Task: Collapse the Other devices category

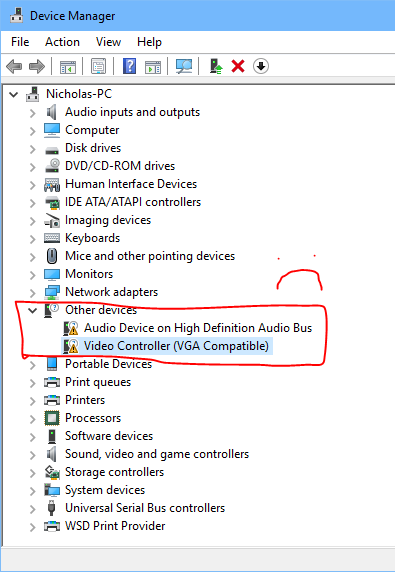Action: click(x=33, y=310)
